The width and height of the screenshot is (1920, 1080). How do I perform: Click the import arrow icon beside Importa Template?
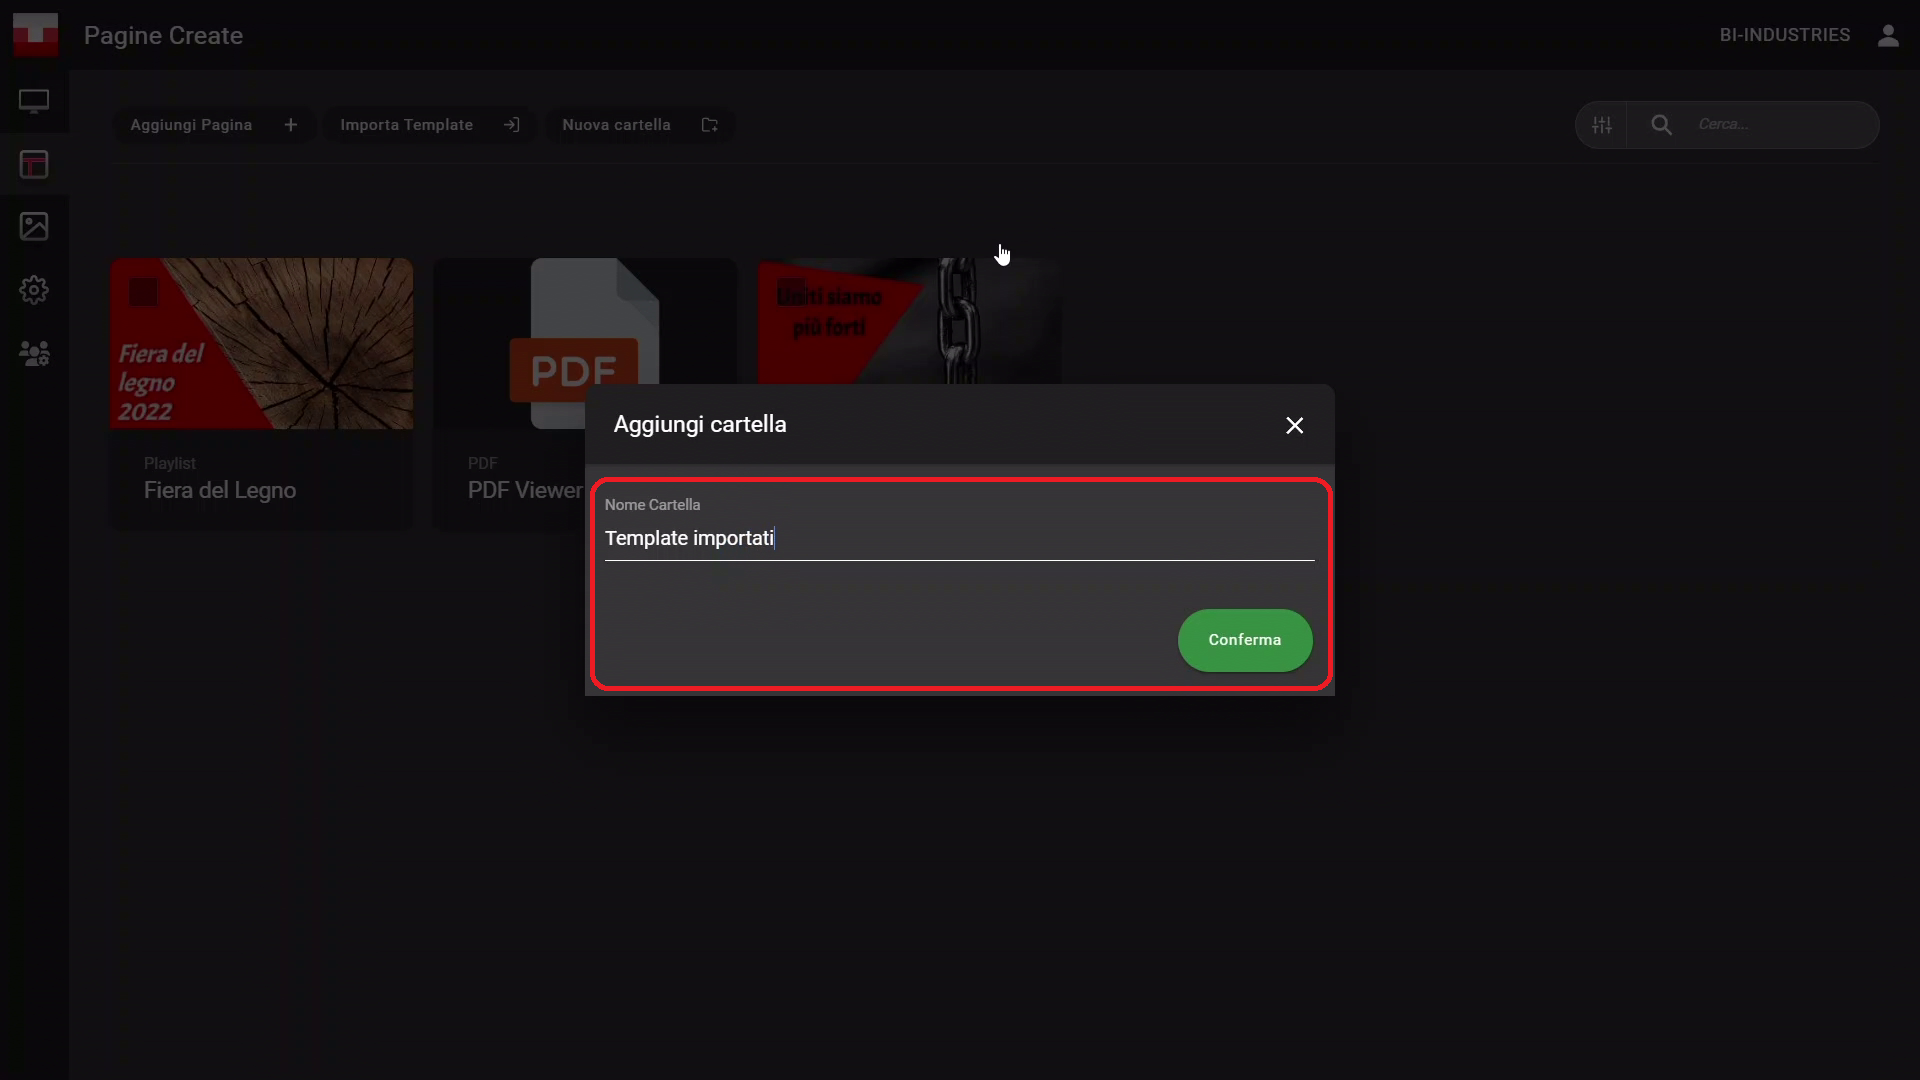point(512,125)
